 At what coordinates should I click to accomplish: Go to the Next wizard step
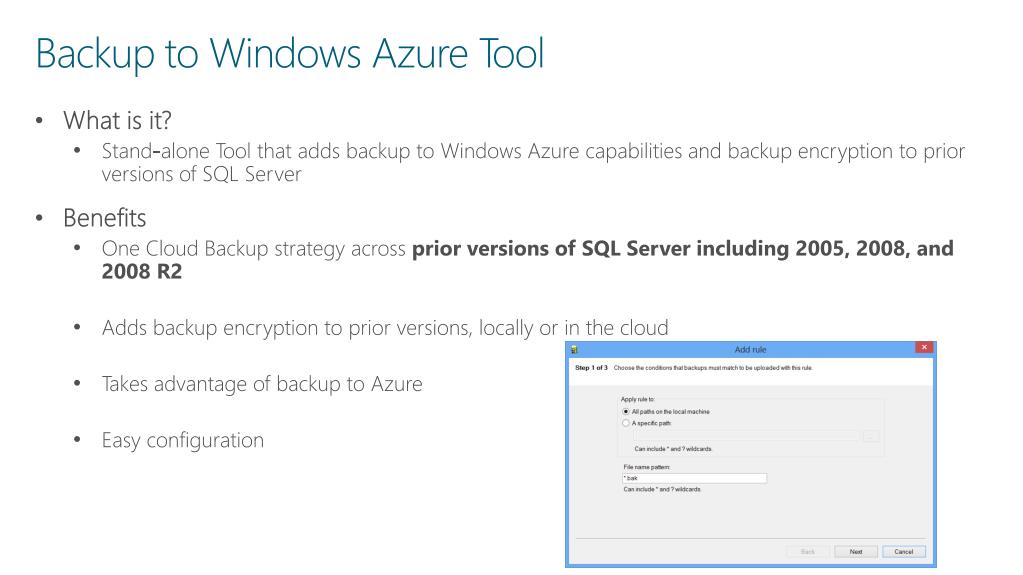click(x=856, y=552)
